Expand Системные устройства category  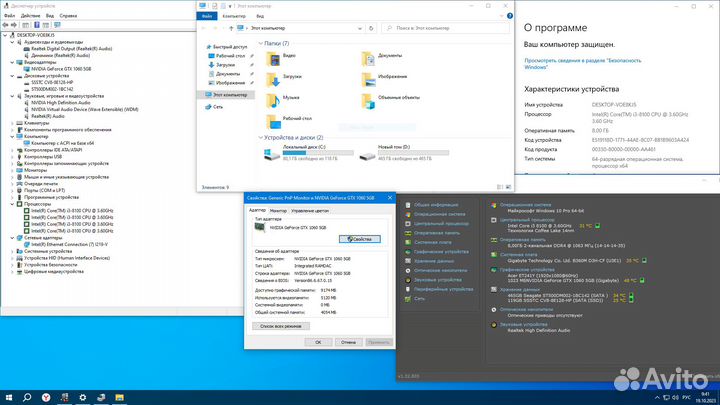12,251
